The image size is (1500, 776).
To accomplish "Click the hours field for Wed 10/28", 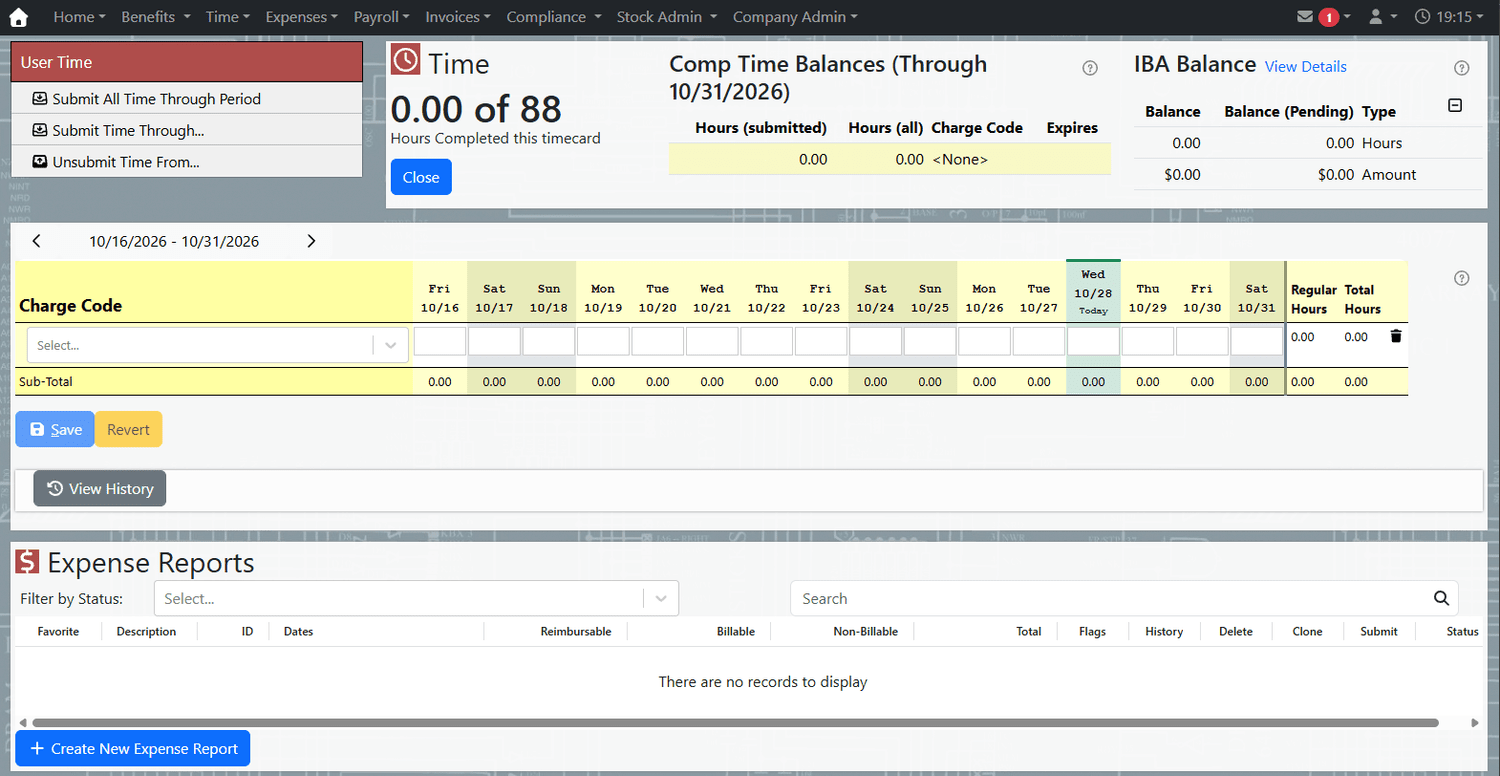I will pyautogui.click(x=1093, y=341).
